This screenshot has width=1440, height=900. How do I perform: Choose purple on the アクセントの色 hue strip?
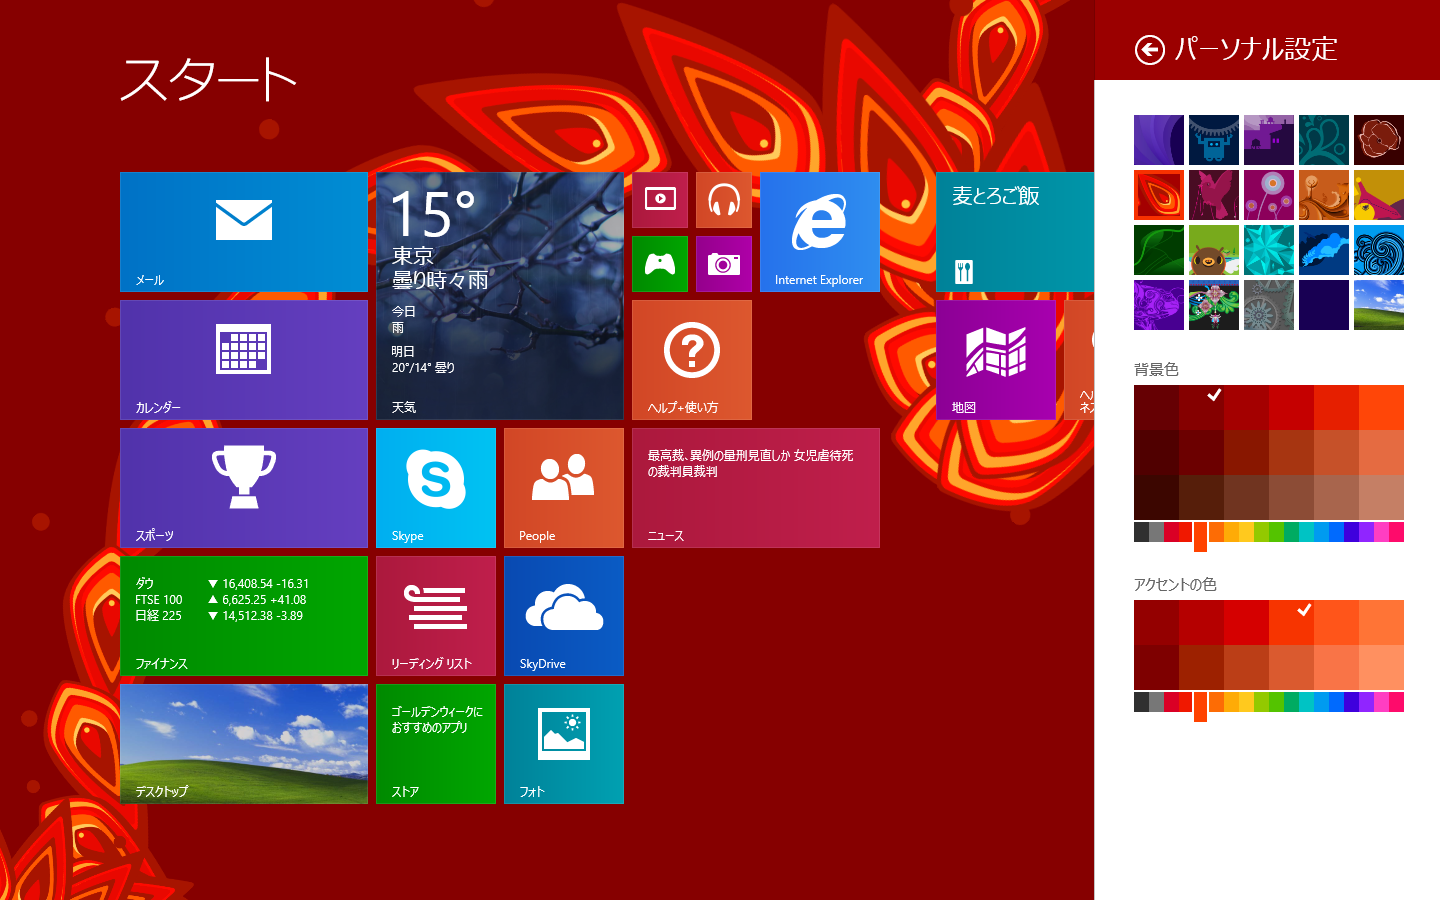pos(1366,702)
